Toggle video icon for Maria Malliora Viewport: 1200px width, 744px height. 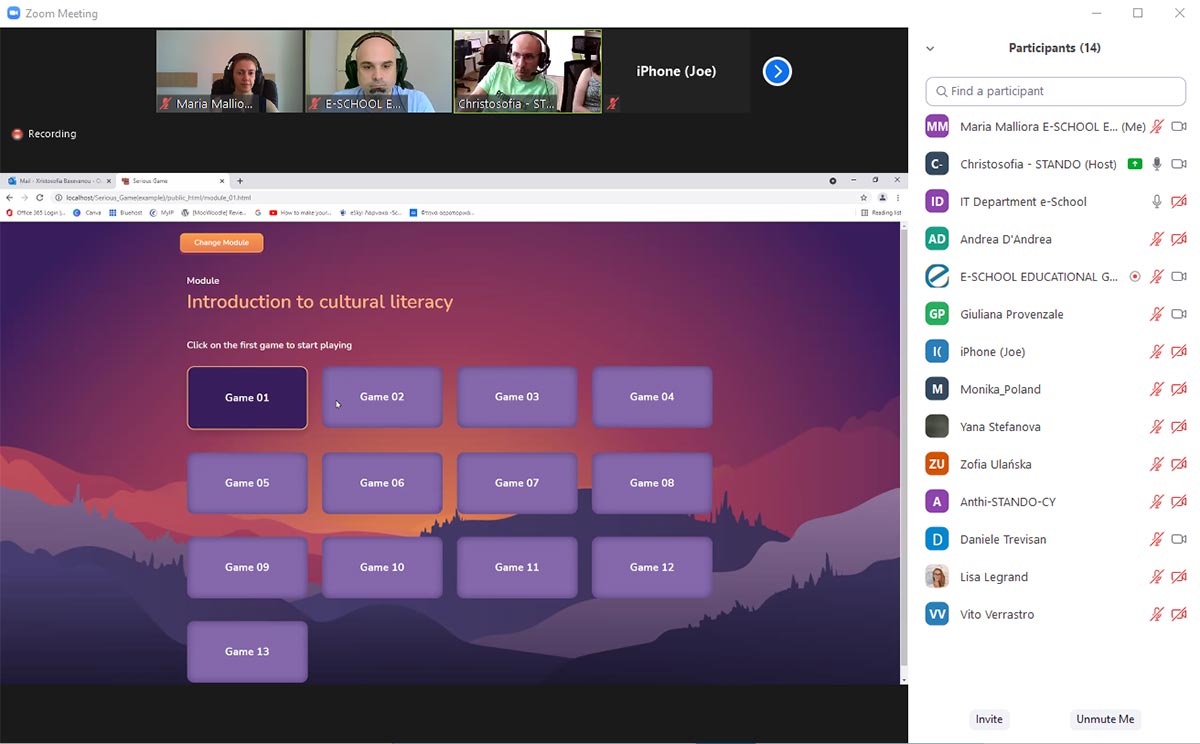(x=1179, y=127)
